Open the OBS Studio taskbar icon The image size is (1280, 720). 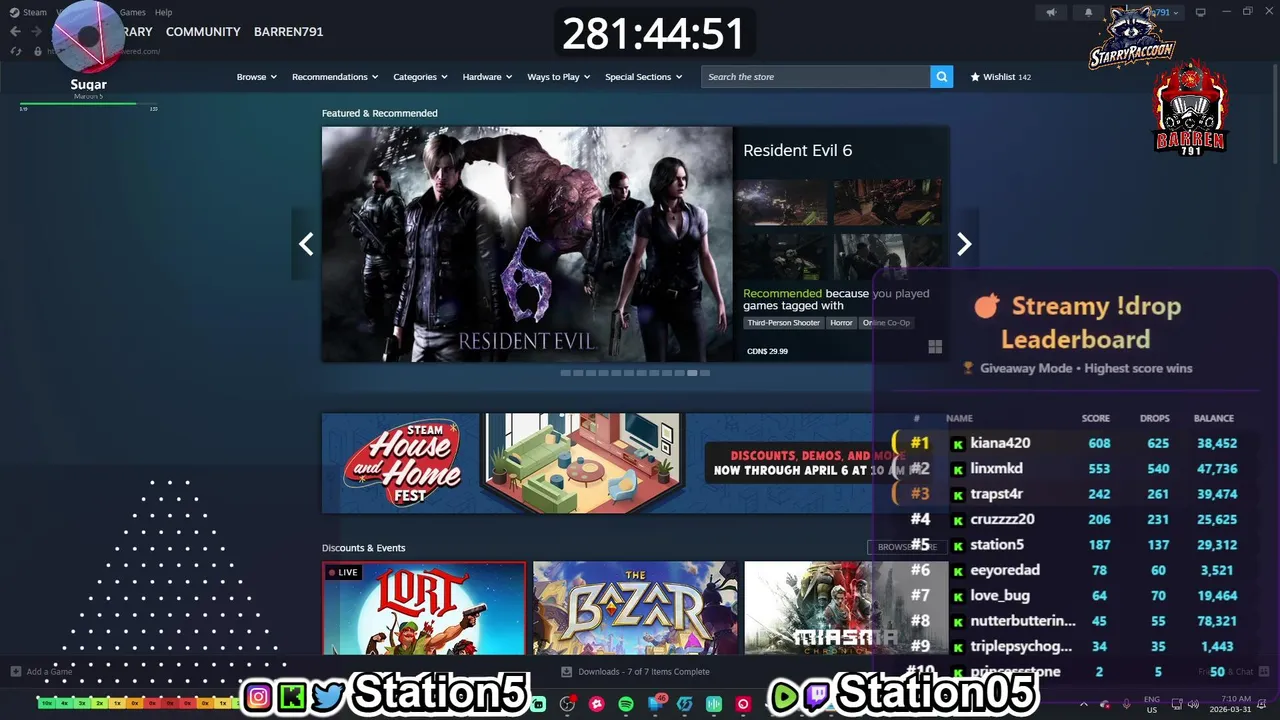click(567, 704)
